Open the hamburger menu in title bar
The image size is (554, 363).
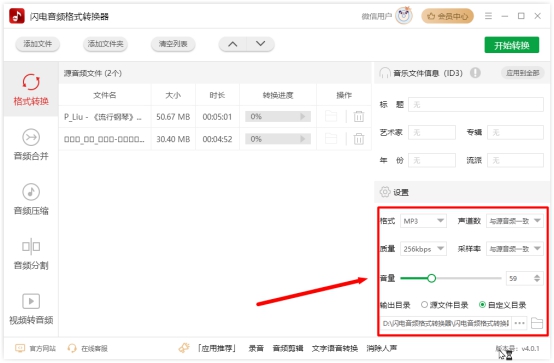click(x=488, y=16)
